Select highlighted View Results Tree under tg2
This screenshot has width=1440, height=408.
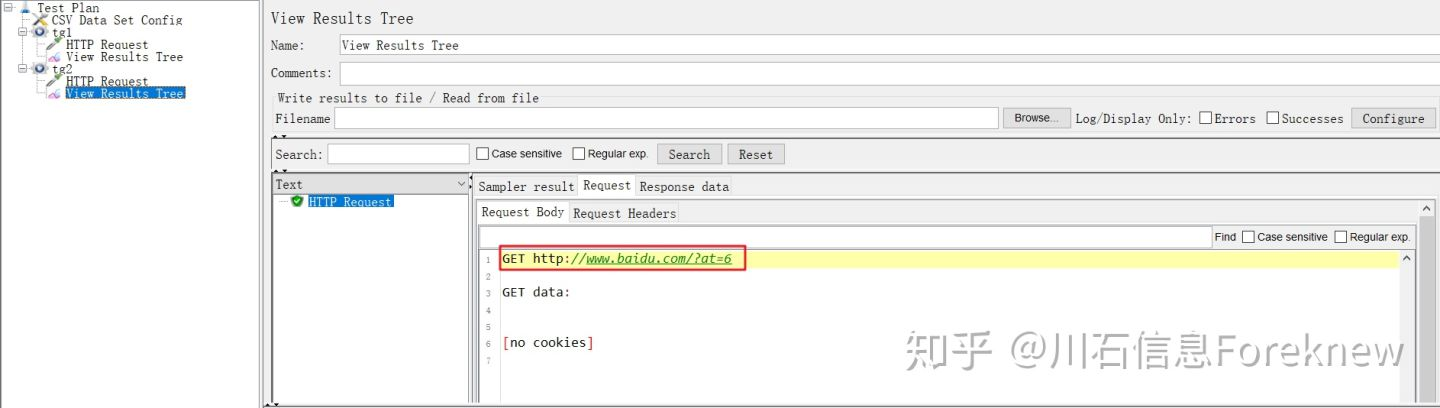click(125, 93)
